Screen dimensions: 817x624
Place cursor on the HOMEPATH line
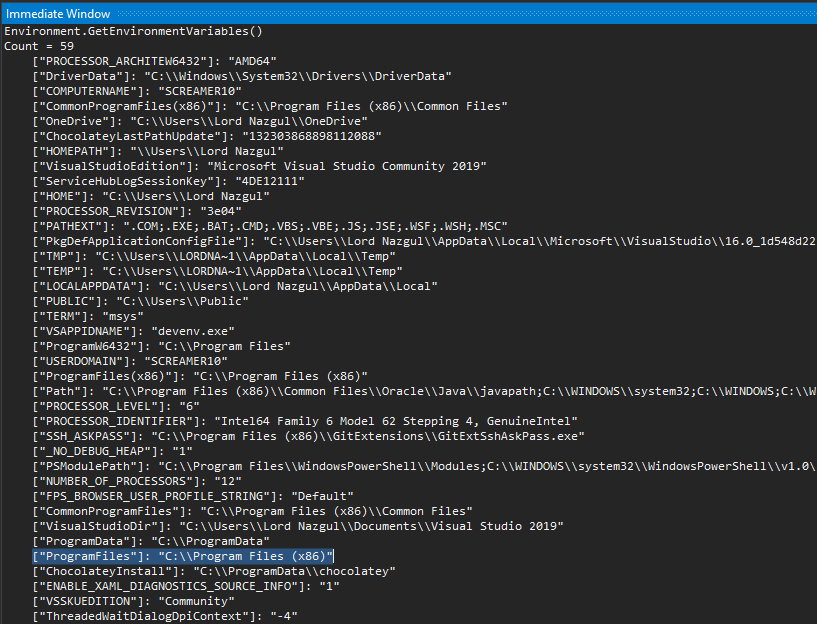coord(150,151)
